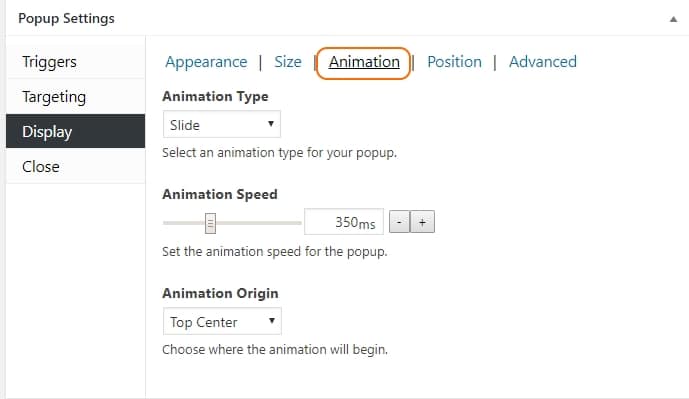Switch to the Appearance sub-tab
Viewport: 689px width, 399px height.
click(x=206, y=62)
